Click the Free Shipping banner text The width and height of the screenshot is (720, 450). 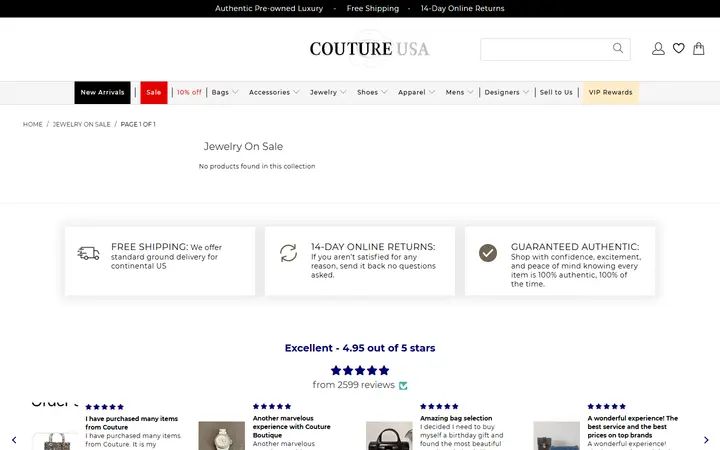point(373,8)
